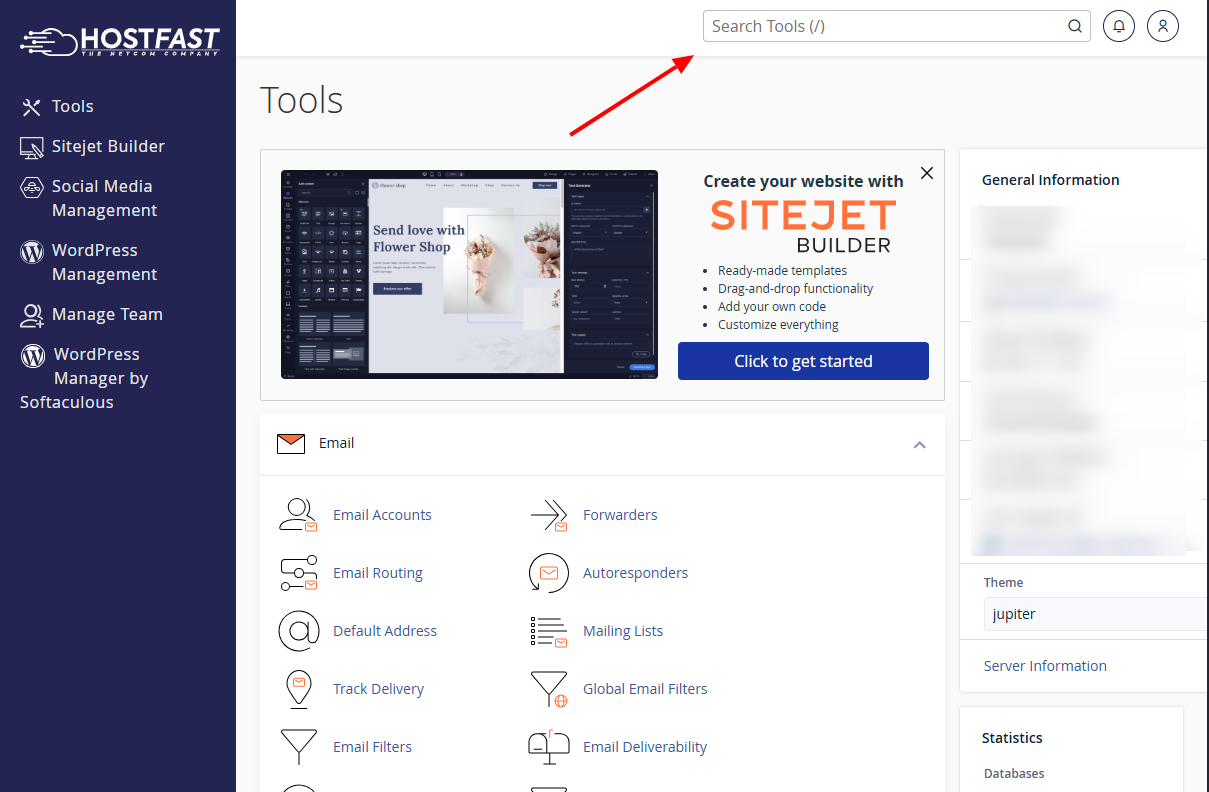Click the Autoresponders icon
The image size is (1209, 792).
[x=549, y=573]
